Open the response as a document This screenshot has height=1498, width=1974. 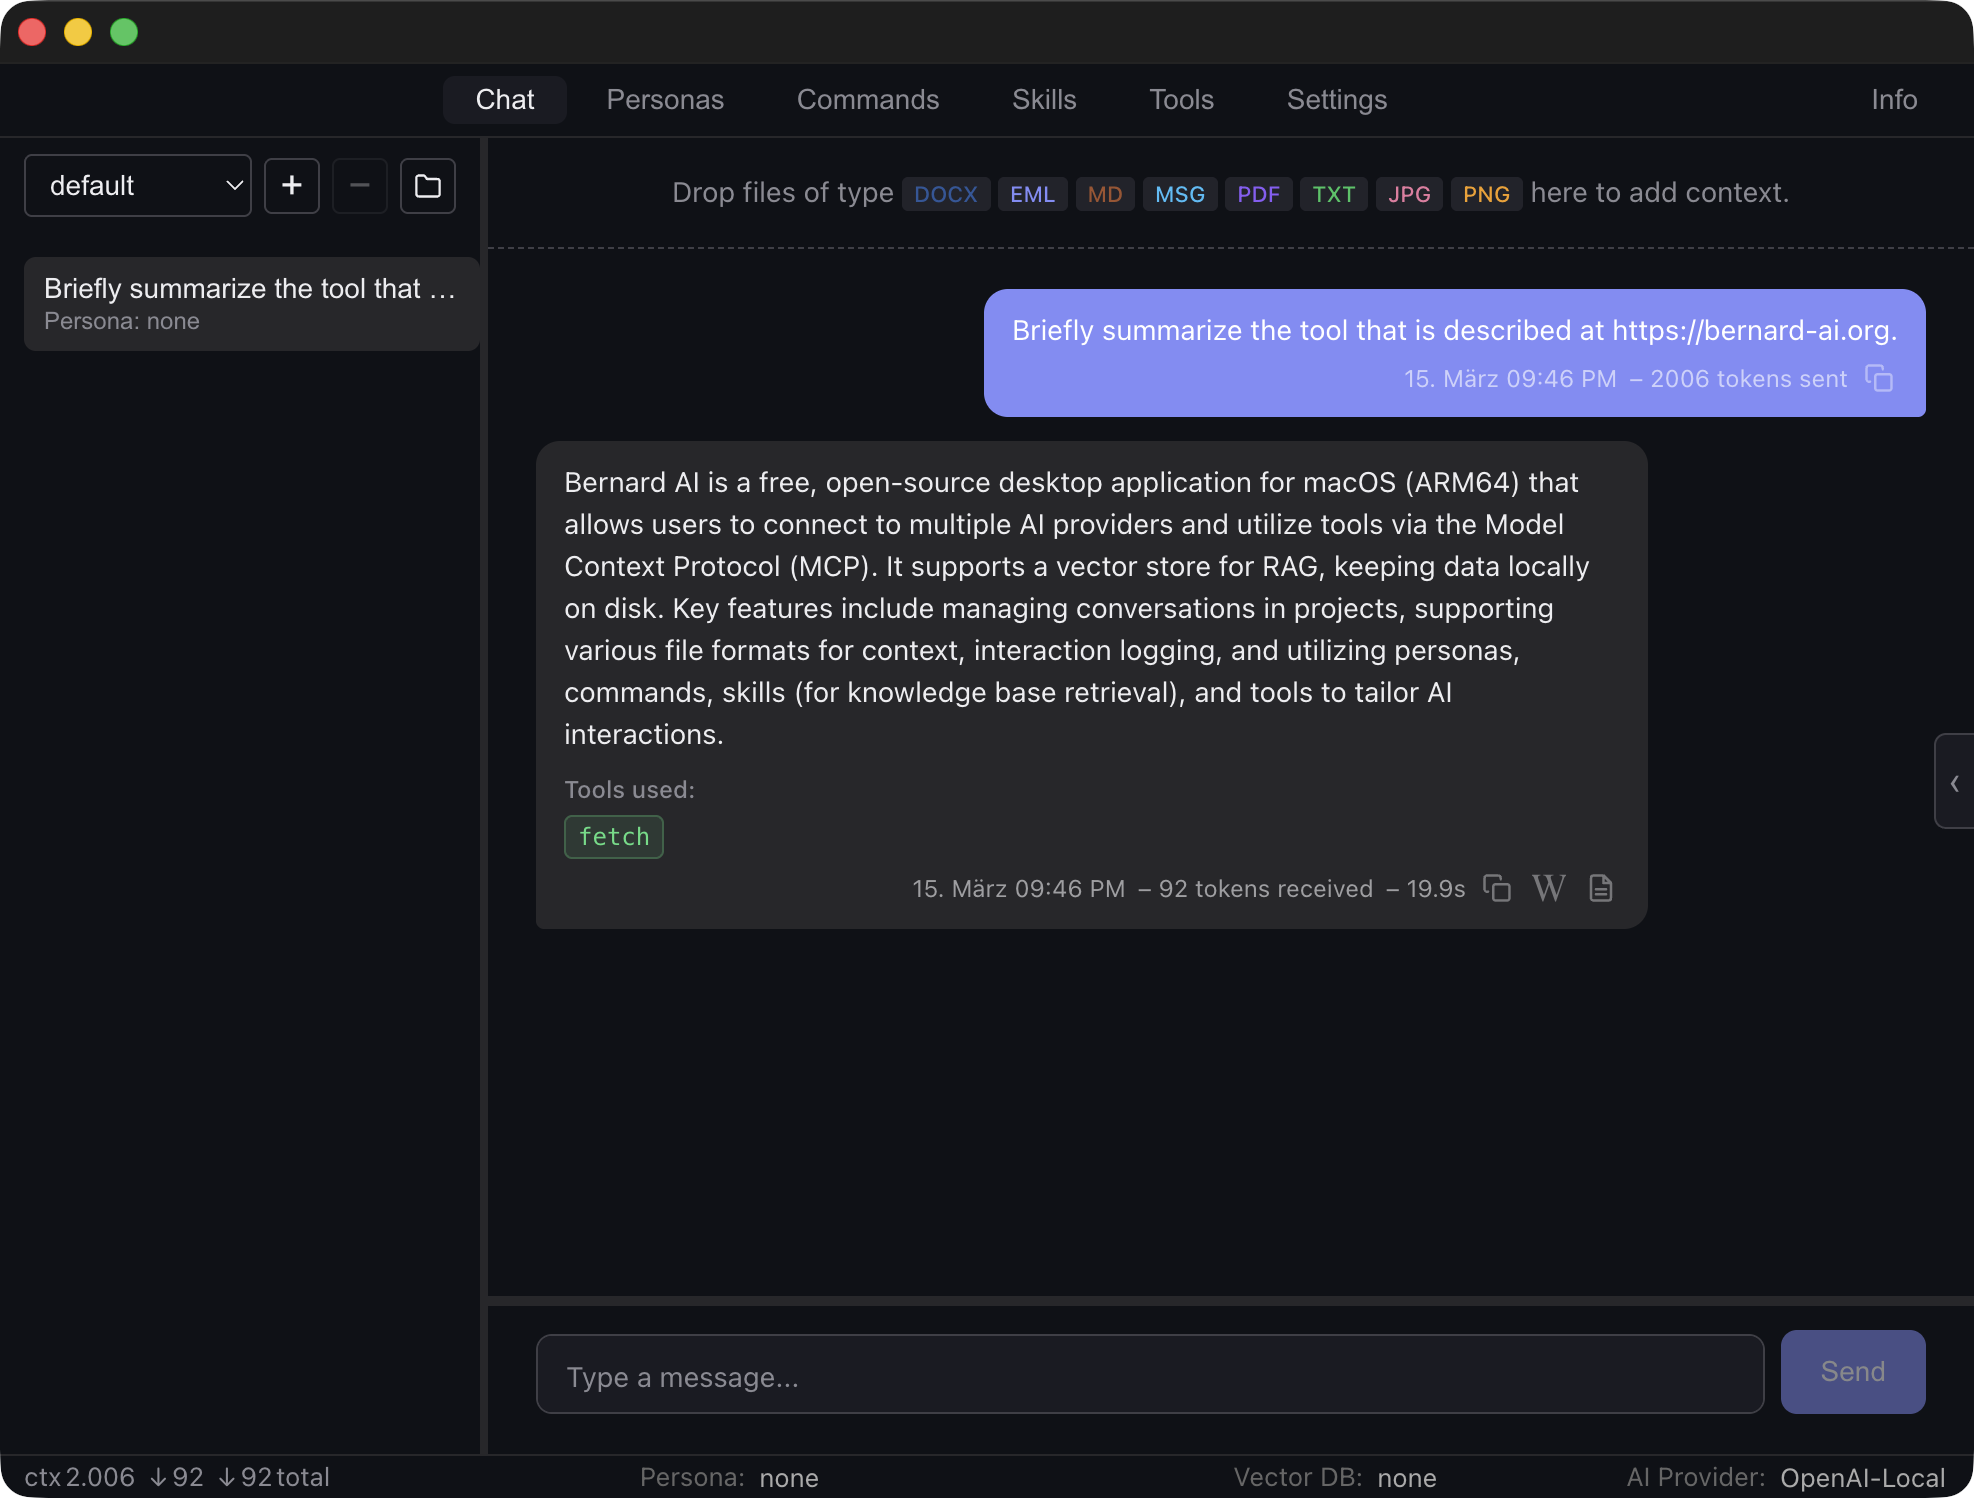coord(1600,888)
